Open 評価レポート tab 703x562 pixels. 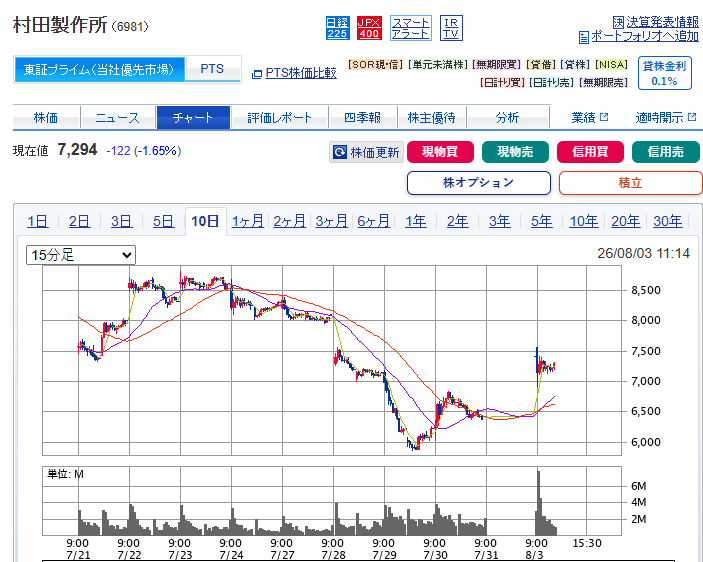point(279,117)
